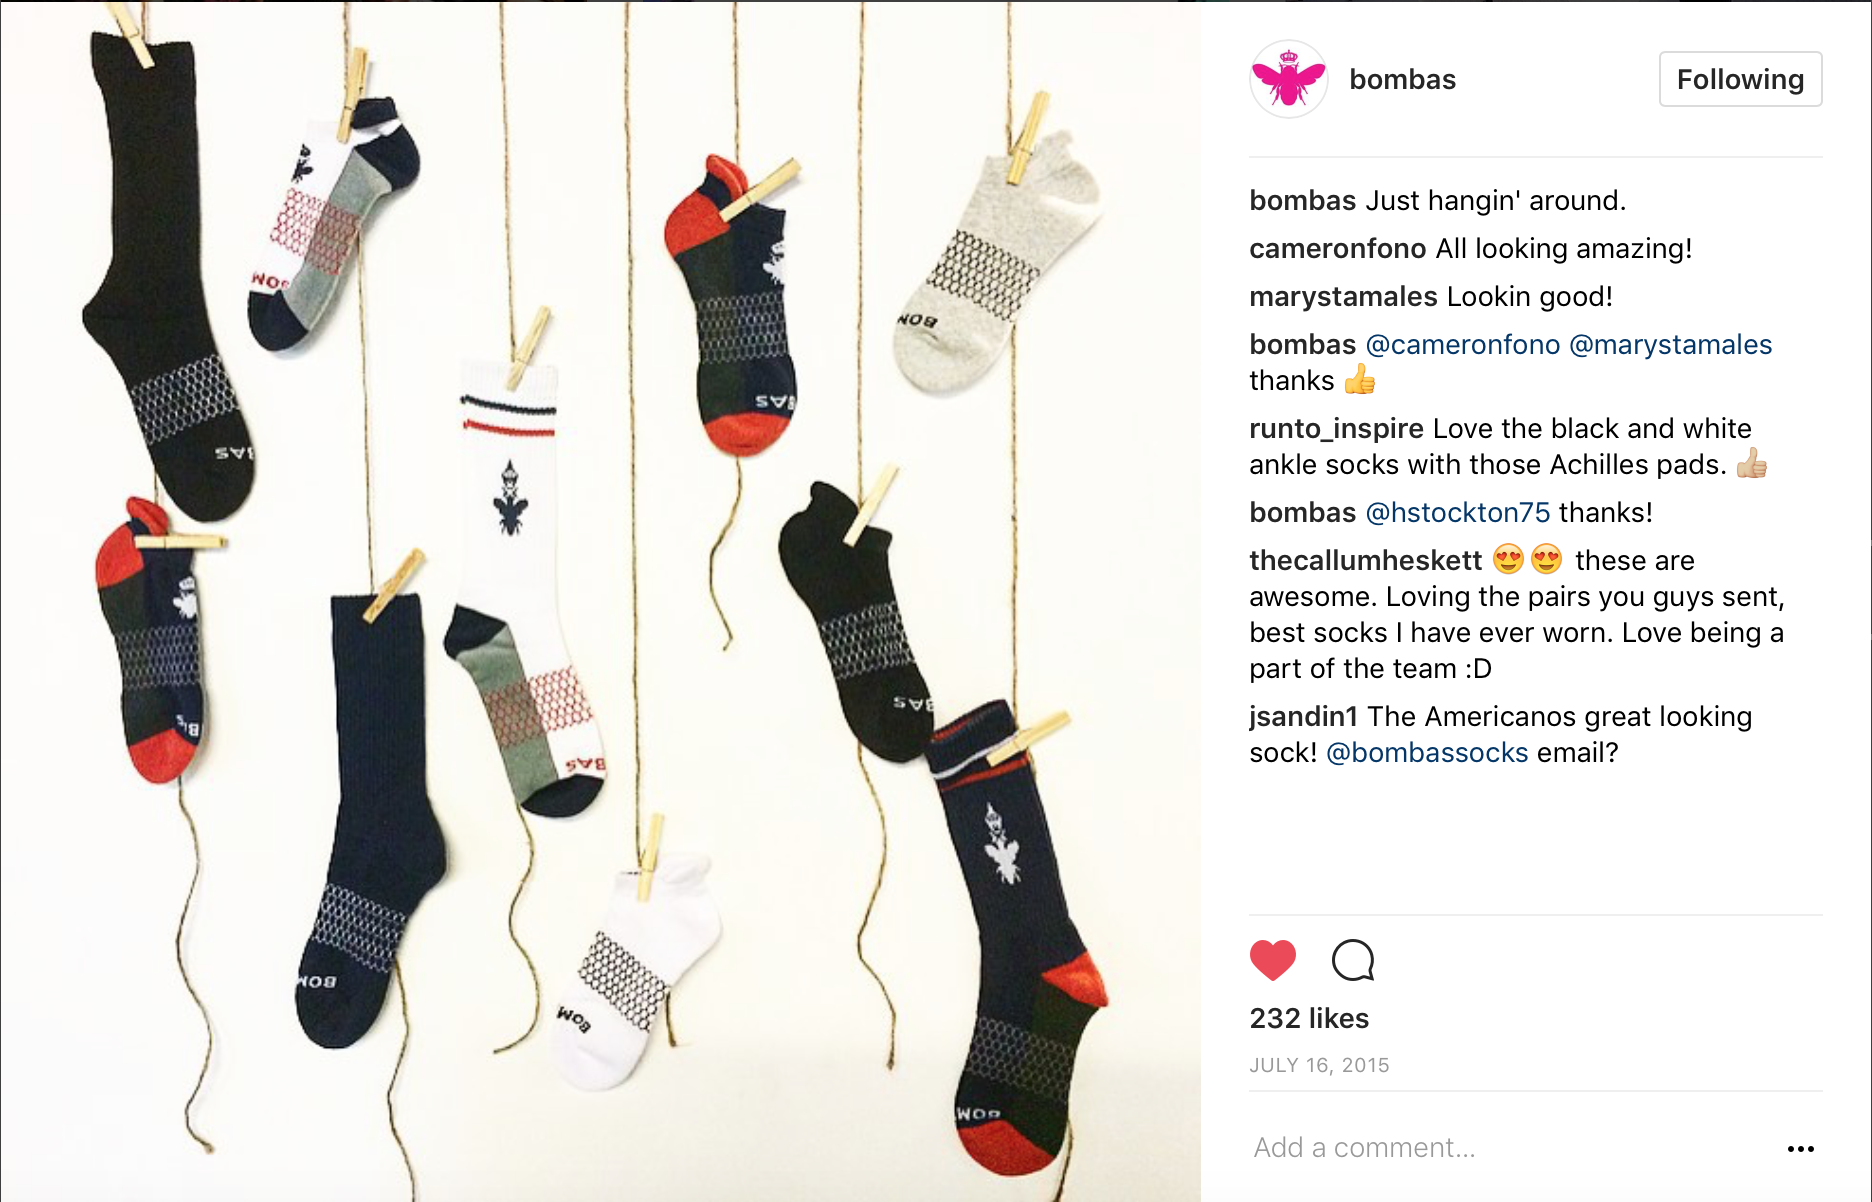Click the red heart like icon
1872x1202 pixels.
[x=1272, y=960]
